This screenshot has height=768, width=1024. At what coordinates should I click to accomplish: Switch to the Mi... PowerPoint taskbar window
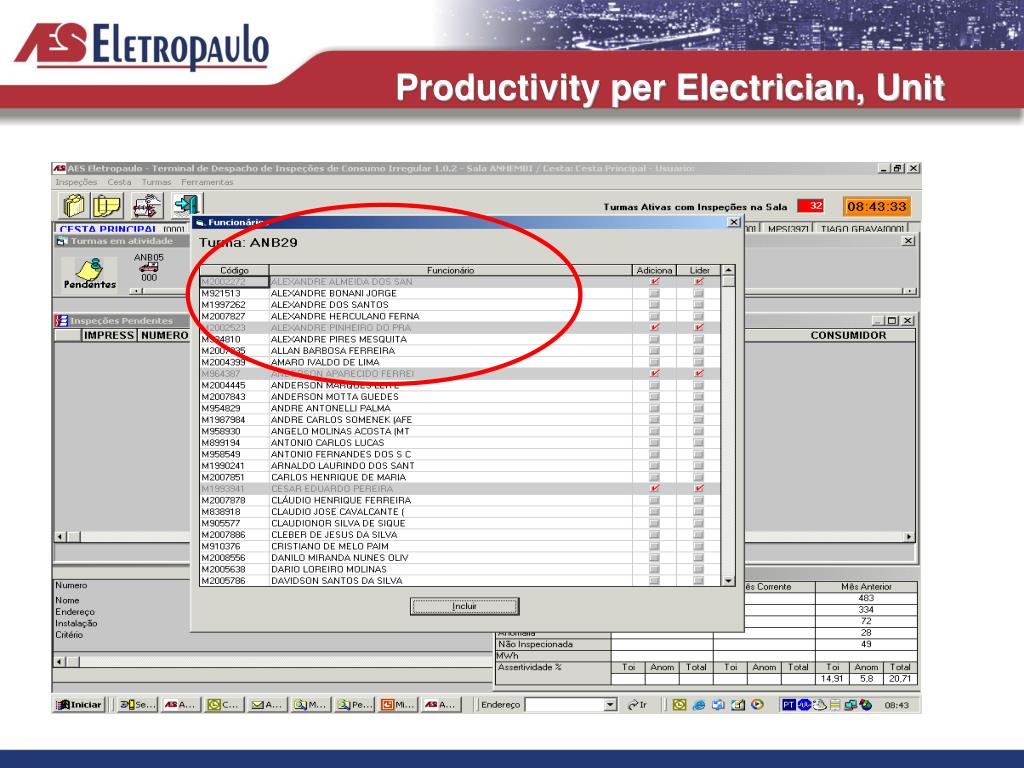397,705
